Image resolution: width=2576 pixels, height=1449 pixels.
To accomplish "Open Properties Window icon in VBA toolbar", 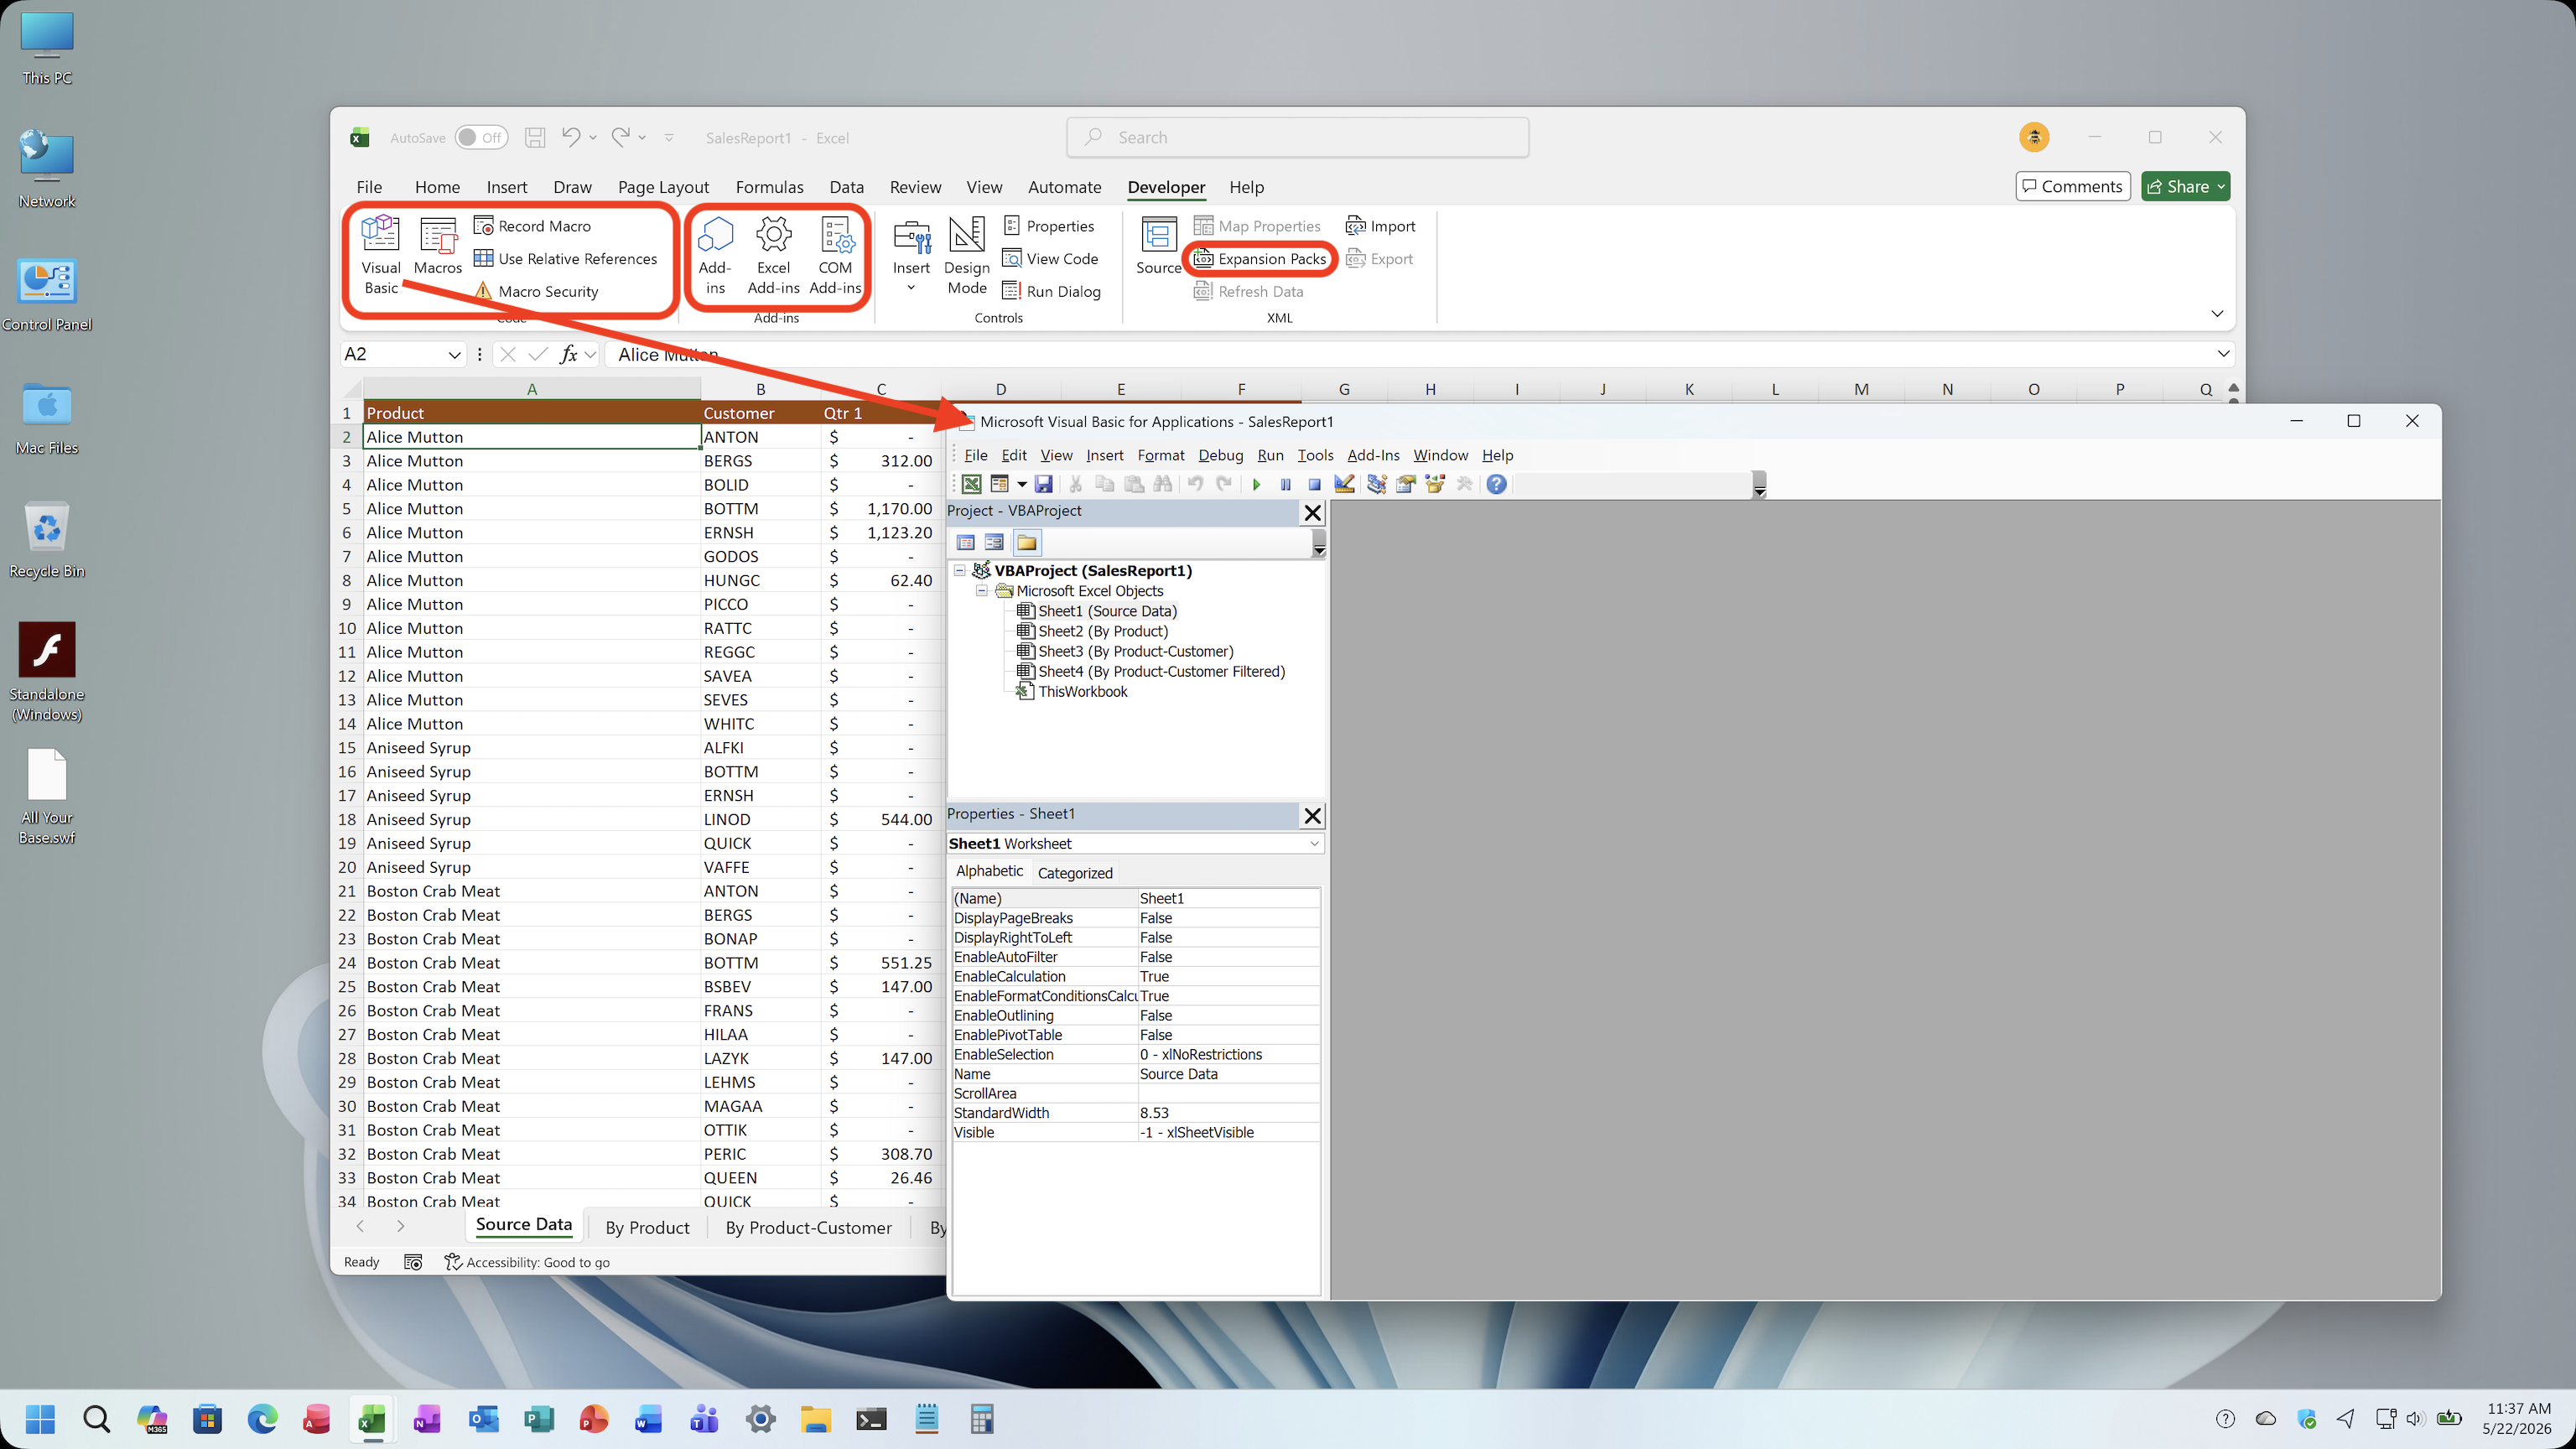I will (x=1406, y=484).
